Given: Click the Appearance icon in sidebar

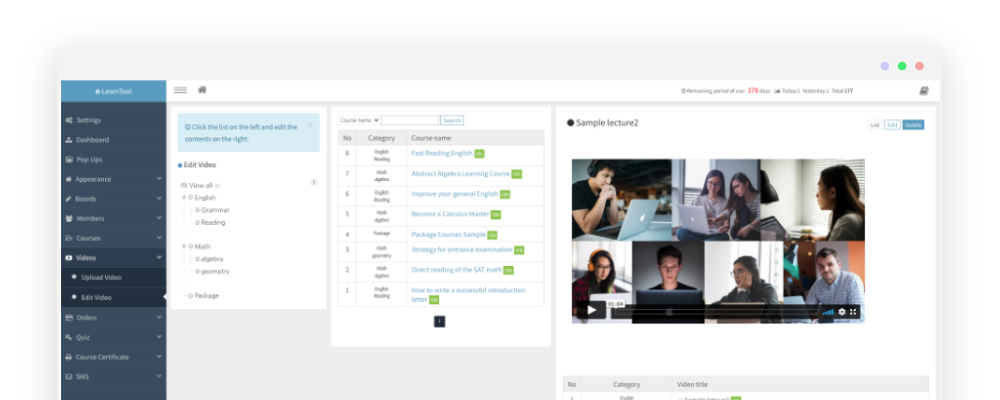Looking at the screenshot, I should (69, 179).
